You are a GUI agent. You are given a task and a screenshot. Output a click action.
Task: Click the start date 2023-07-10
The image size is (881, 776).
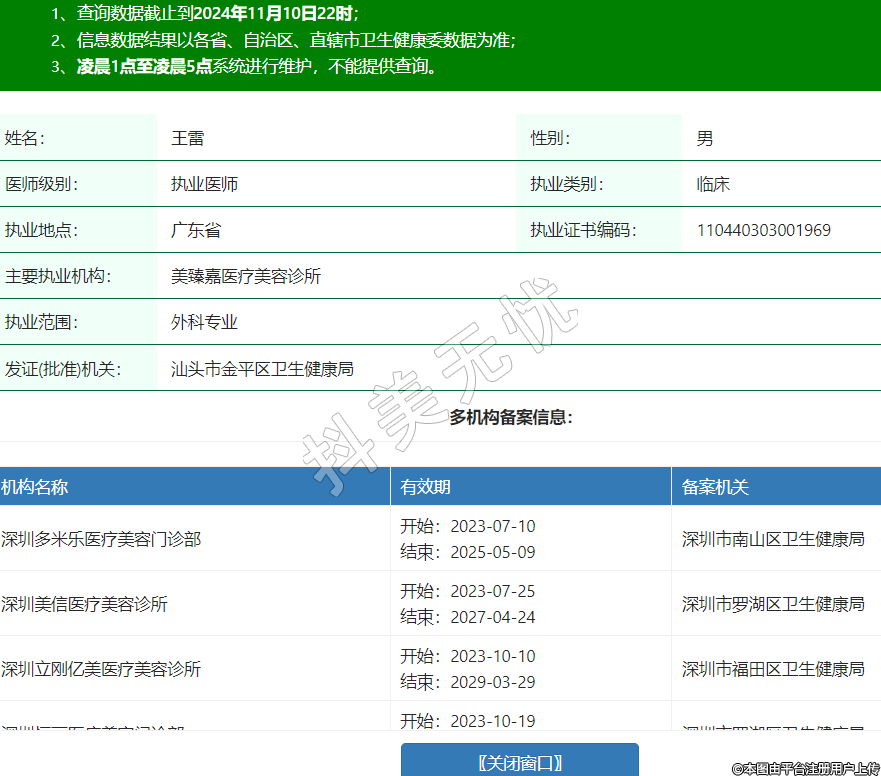click(492, 526)
